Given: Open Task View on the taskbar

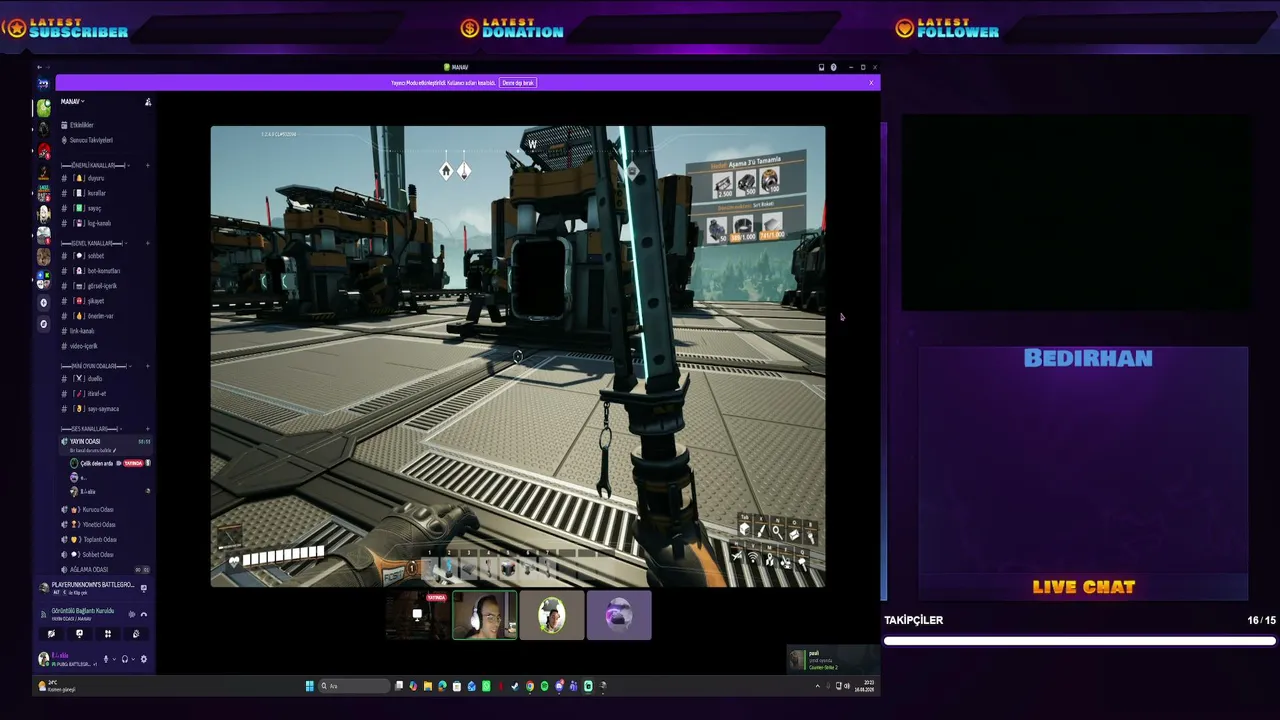Looking at the screenshot, I should (399, 686).
